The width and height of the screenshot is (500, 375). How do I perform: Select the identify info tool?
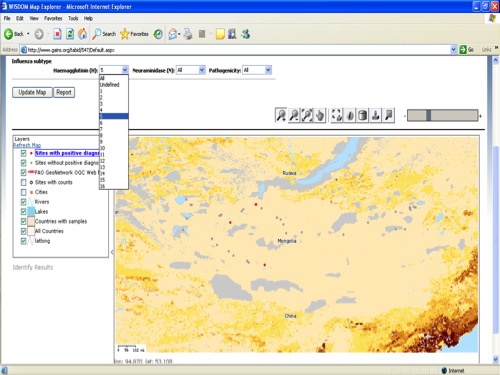click(x=350, y=116)
